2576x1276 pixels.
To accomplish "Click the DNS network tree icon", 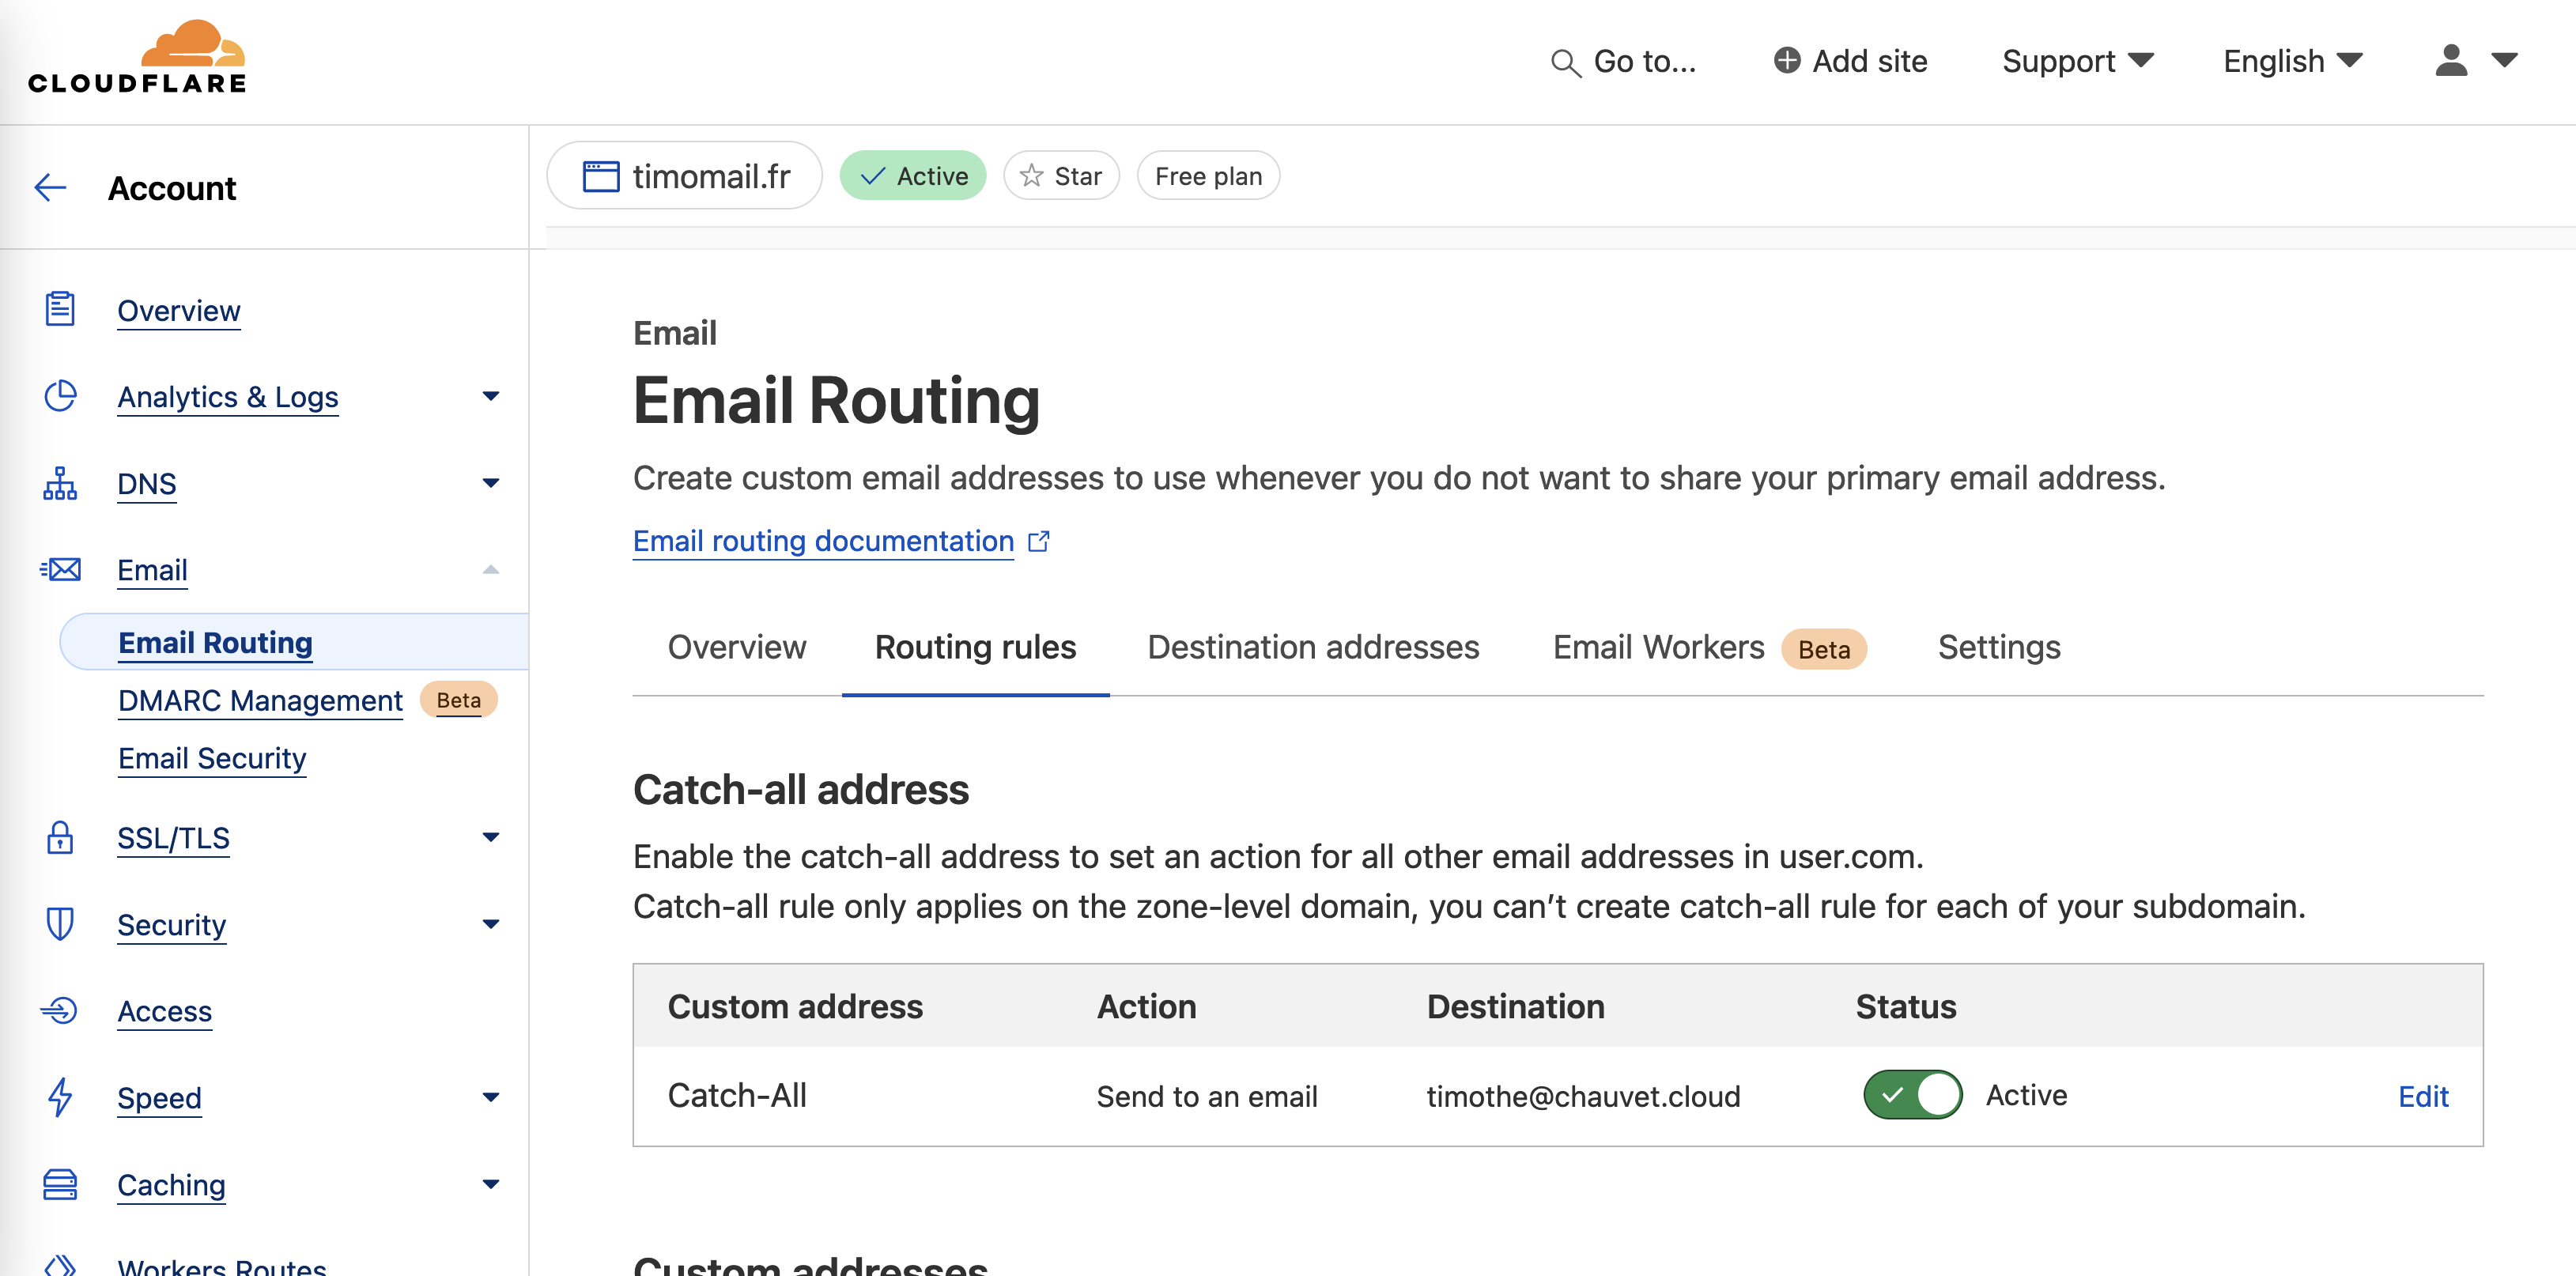I will click(x=60, y=483).
